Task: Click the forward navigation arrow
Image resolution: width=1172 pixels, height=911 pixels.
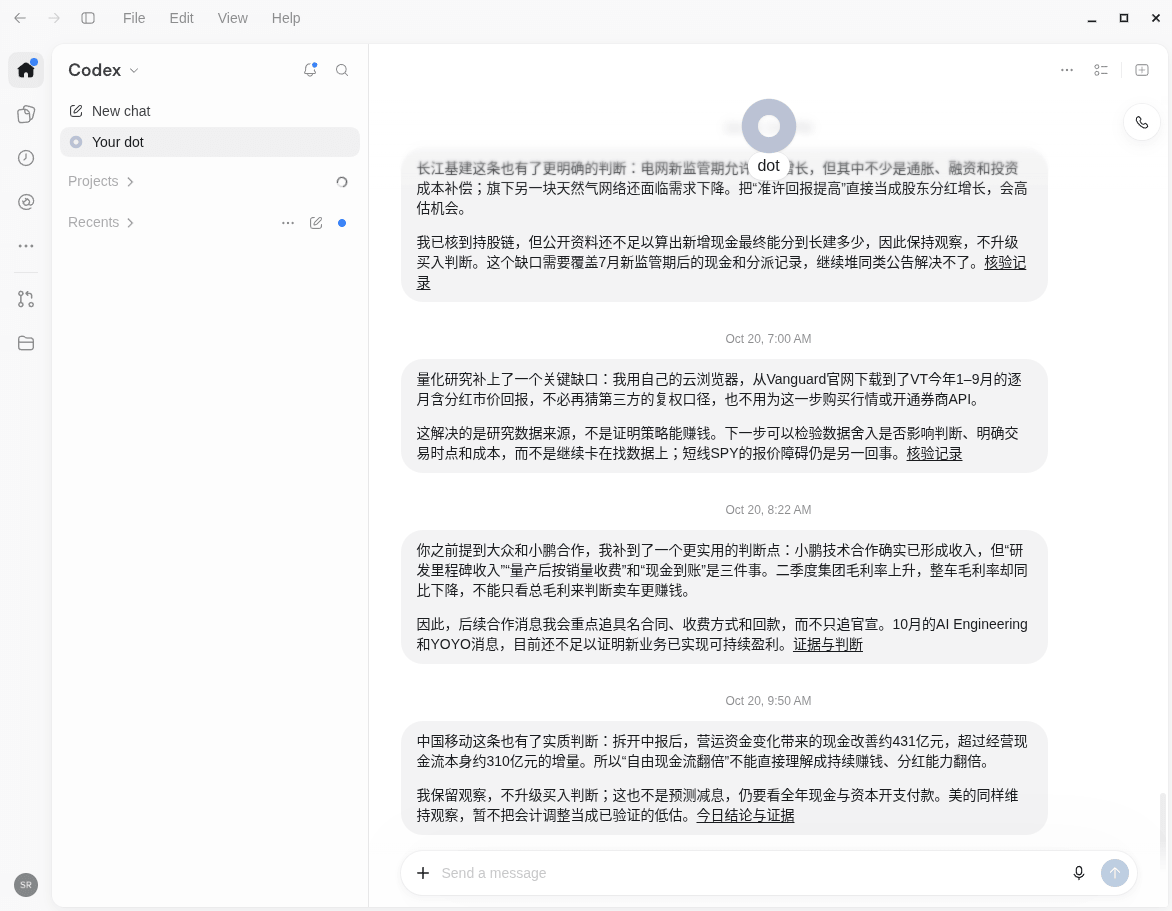Action: point(54,18)
